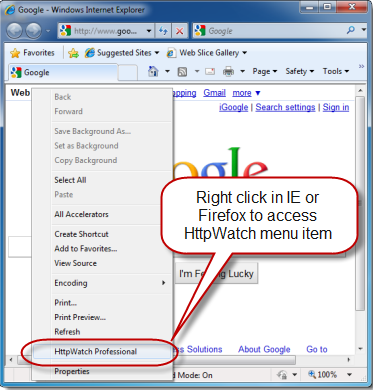Expand the command bar overflow chevron
The height and width of the screenshot is (390, 373).
(361, 66)
